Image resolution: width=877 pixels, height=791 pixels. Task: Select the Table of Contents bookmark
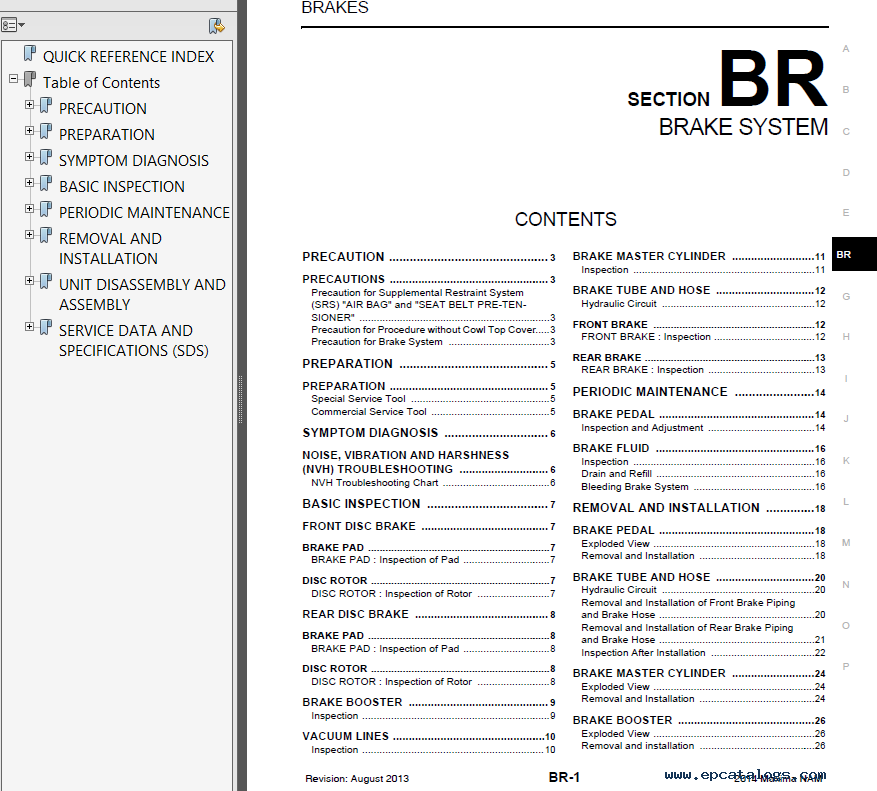[101, 83]
